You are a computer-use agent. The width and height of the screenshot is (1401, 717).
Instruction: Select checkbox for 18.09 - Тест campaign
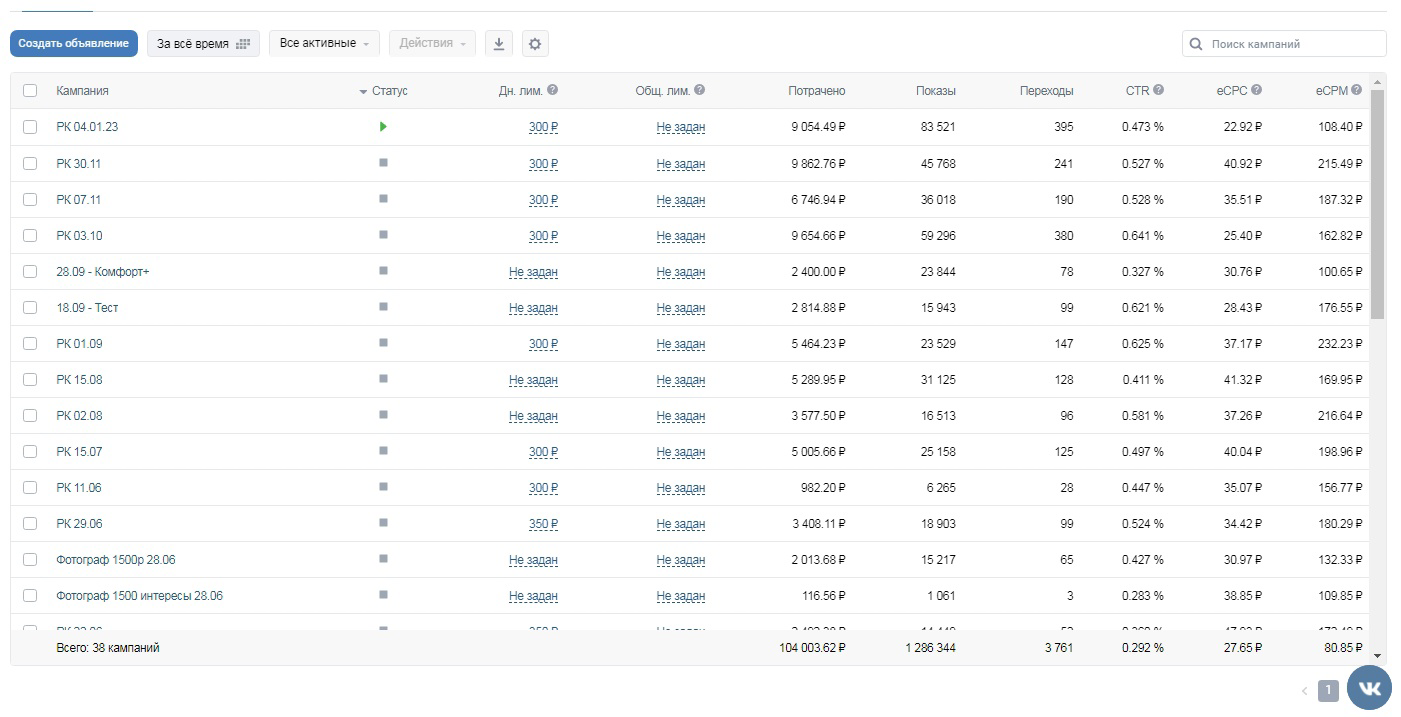pyautogui.click(x=30, y=308)
